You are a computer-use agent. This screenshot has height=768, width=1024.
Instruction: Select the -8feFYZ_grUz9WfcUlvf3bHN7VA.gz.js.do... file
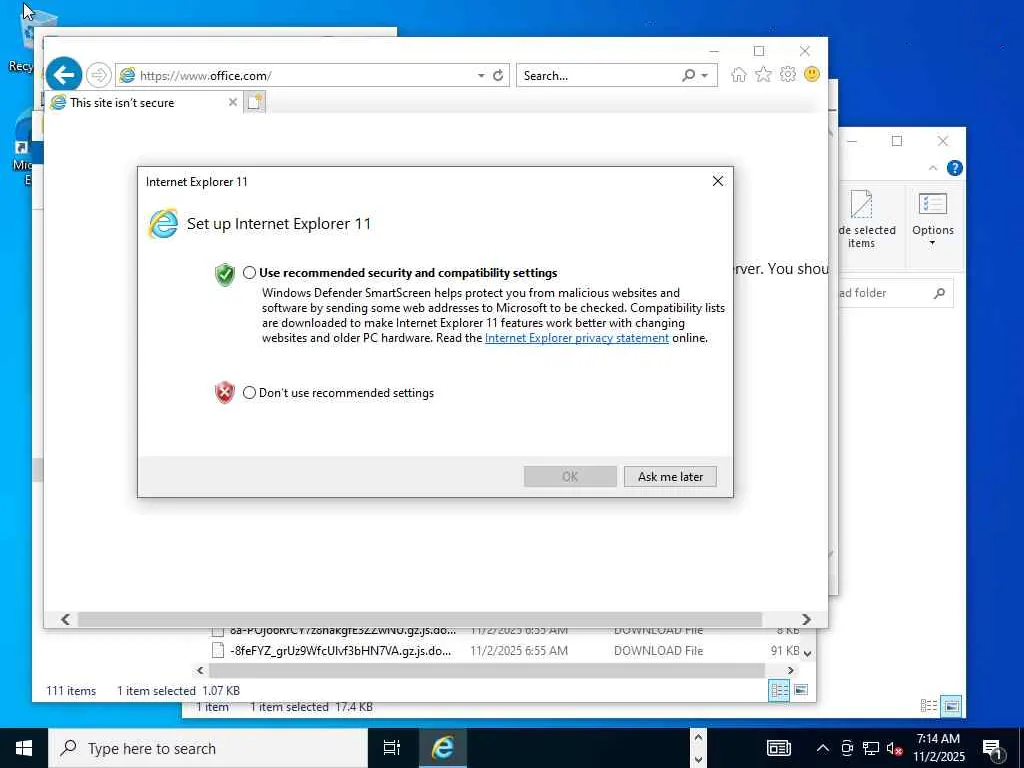tap(340, 650)
